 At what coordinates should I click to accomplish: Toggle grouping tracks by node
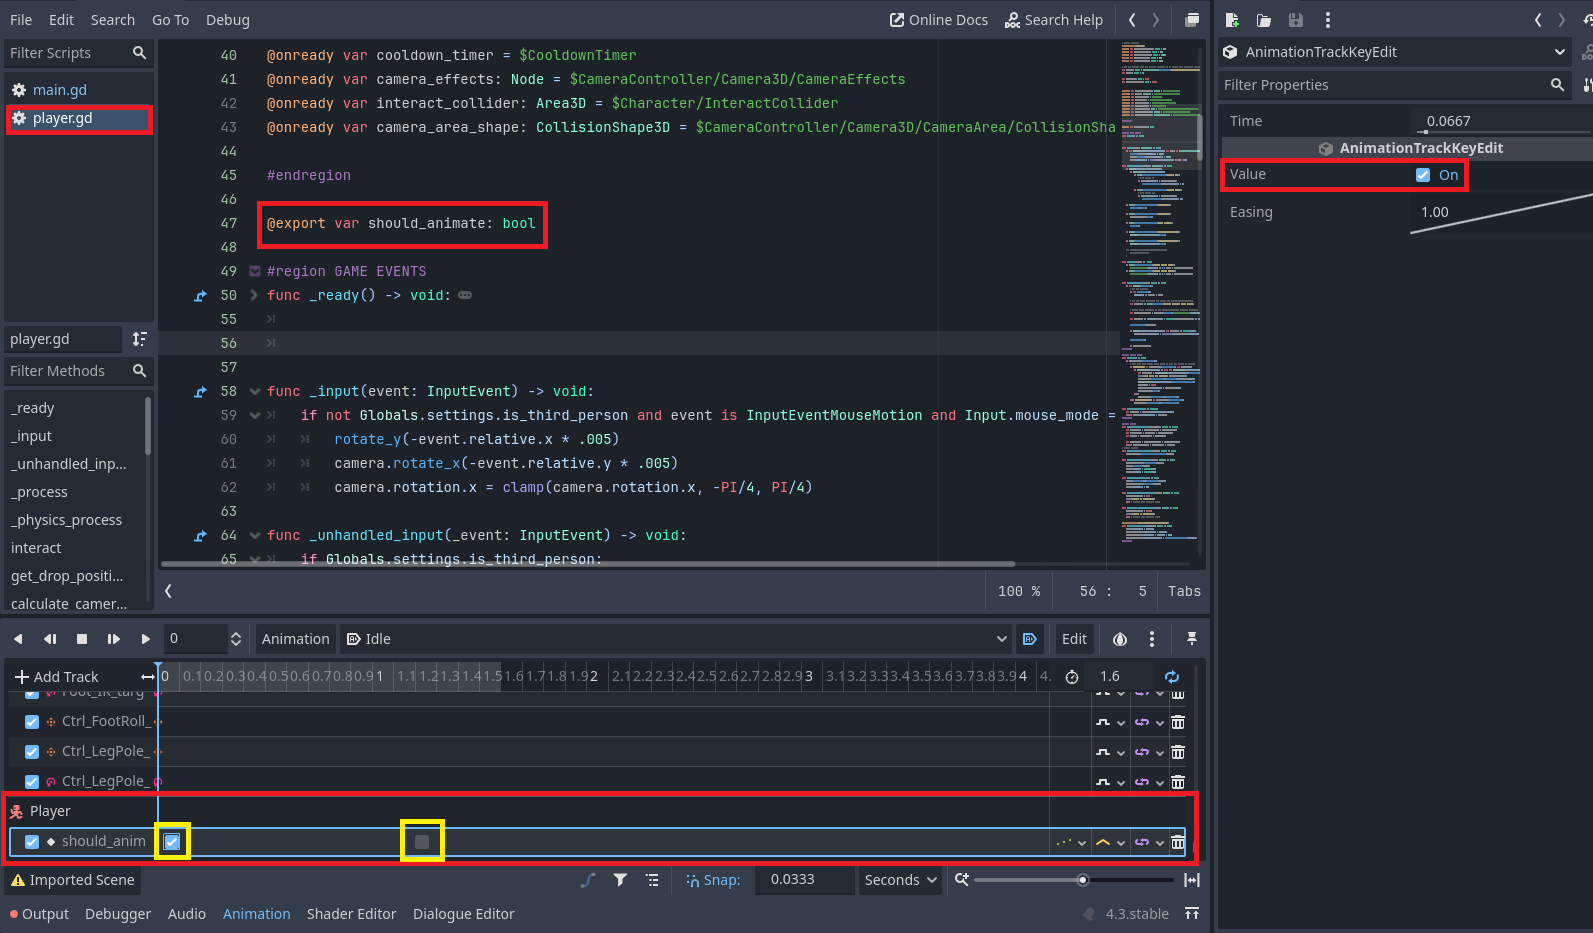point(652,880)
